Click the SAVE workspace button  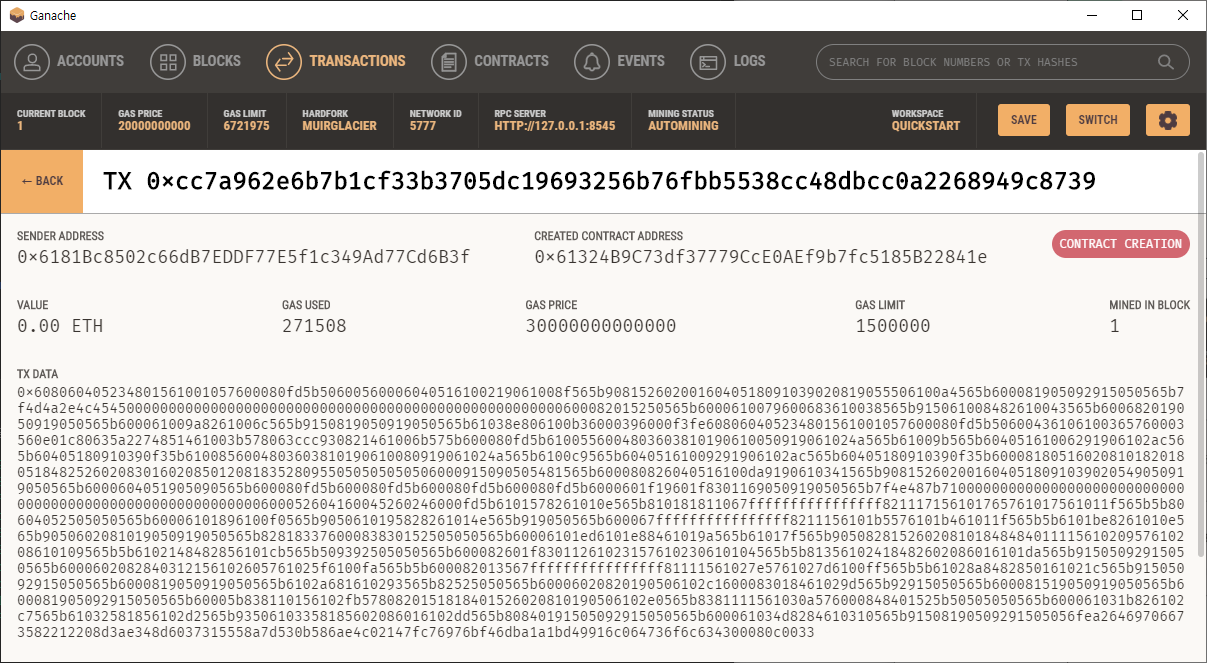coord(1024,120)
